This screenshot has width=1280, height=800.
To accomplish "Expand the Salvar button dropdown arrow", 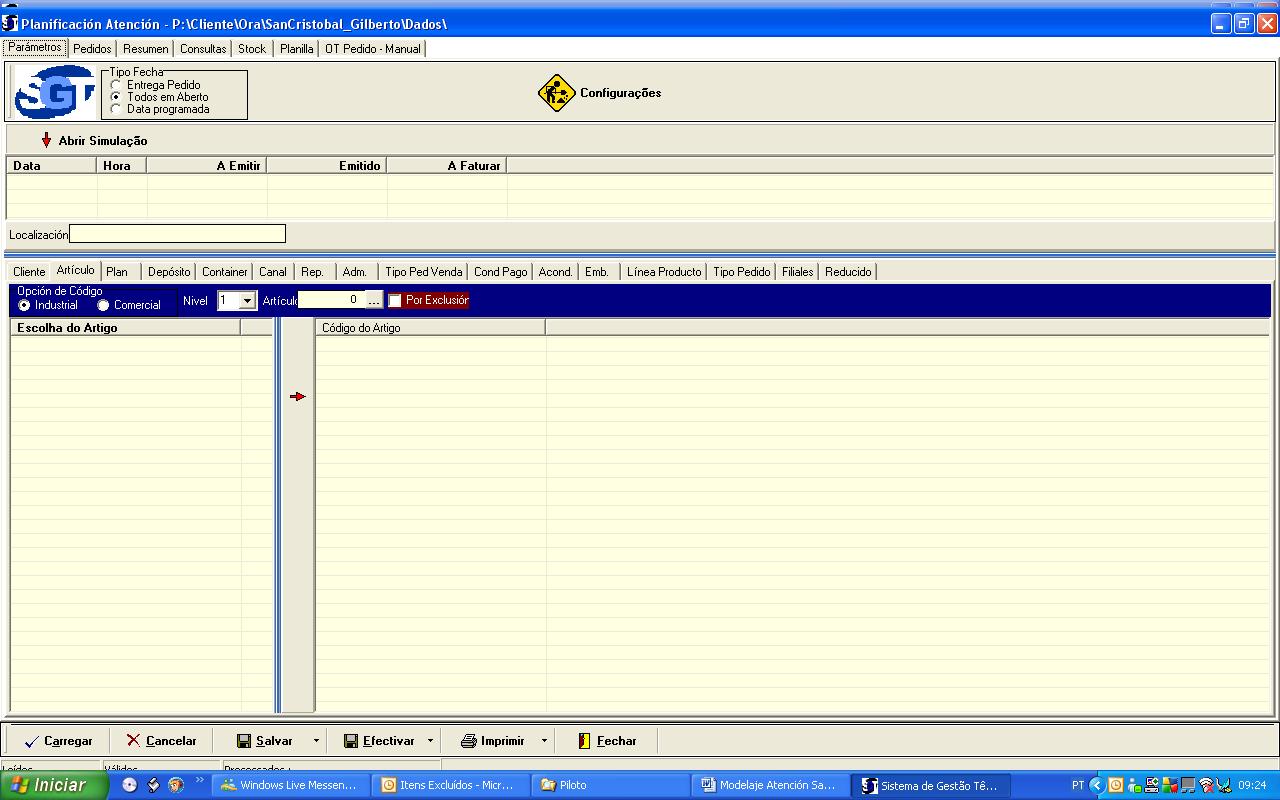I will 316,741.
